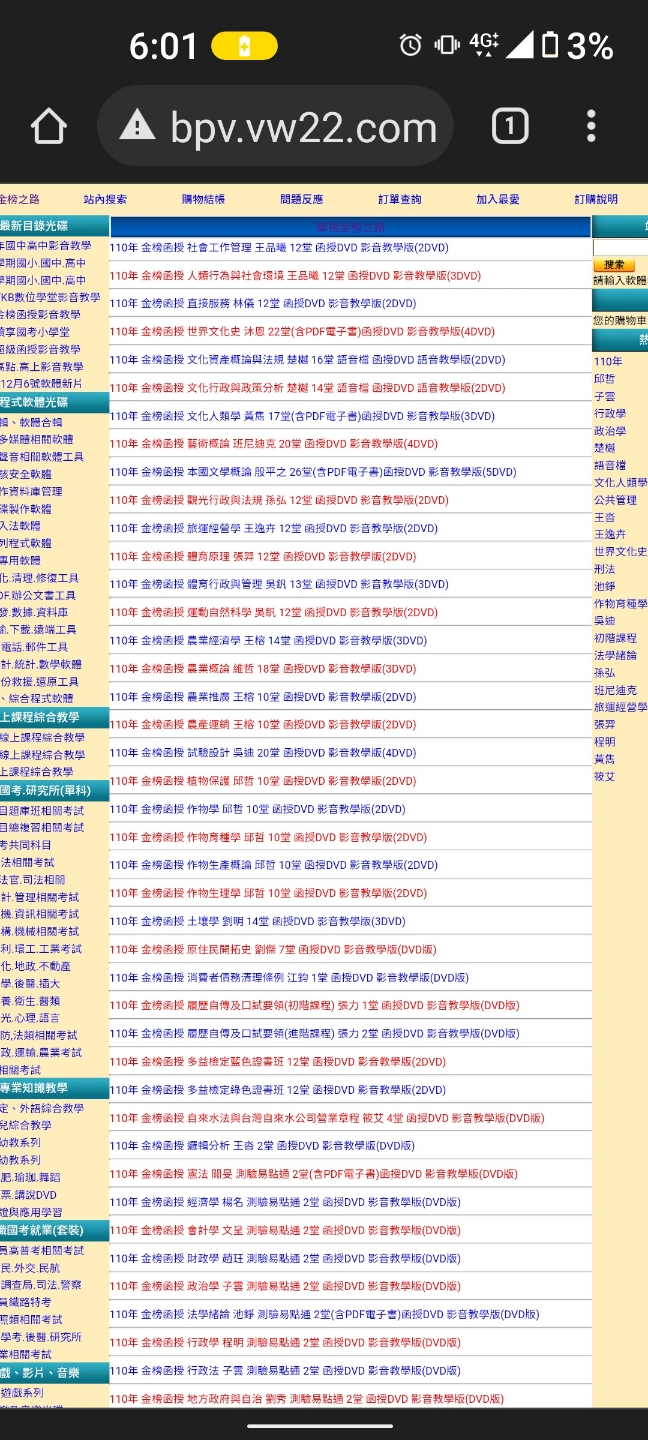Click the search keyword input field
This screenshot has height=1440, width=648.
point(620,247)
